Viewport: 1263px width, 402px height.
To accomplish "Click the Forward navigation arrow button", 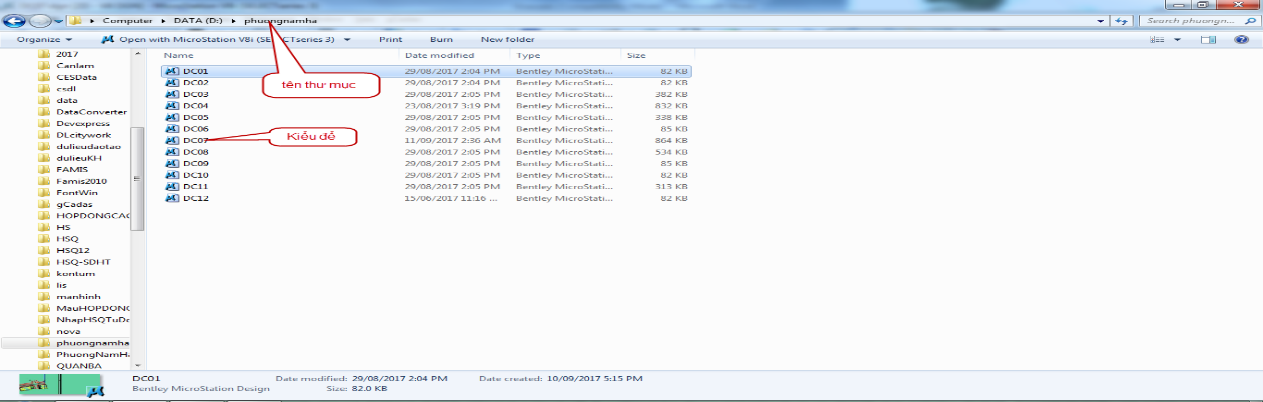I will click(39, 20).
